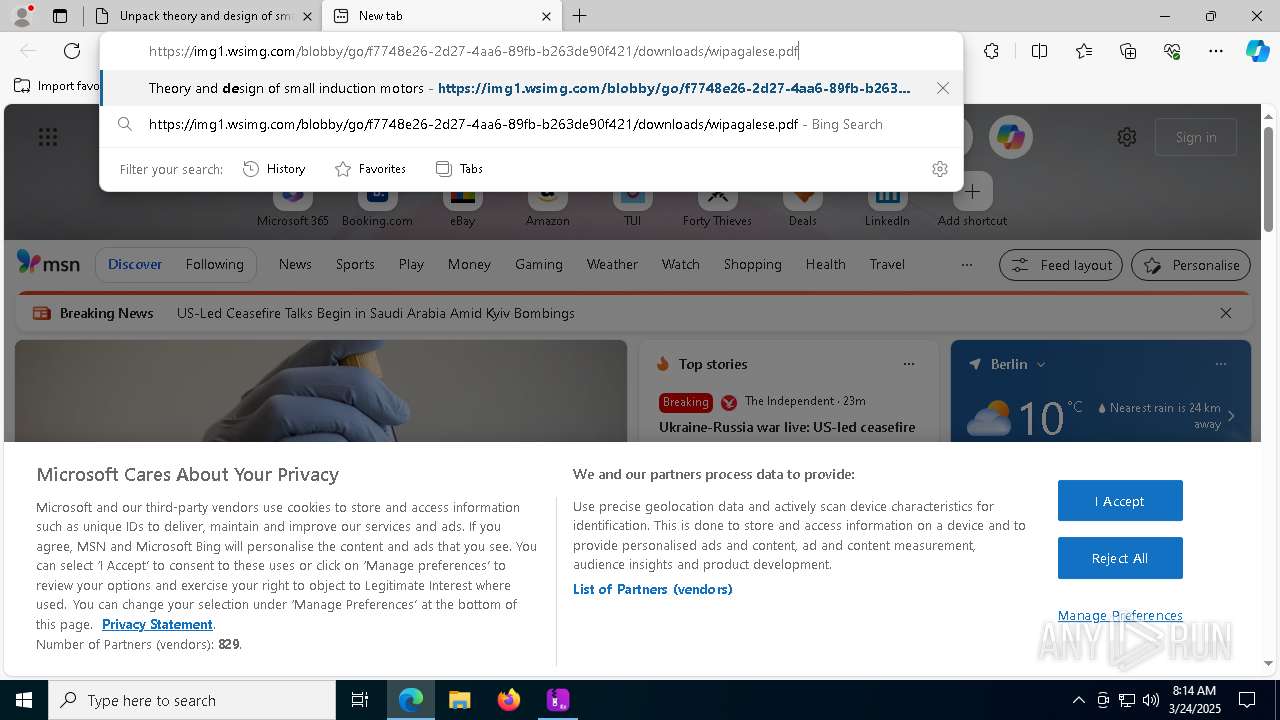Open the Weather category
Image resolution: width=1280 pixels, height=720 pixels.
[x=612, y=264]
